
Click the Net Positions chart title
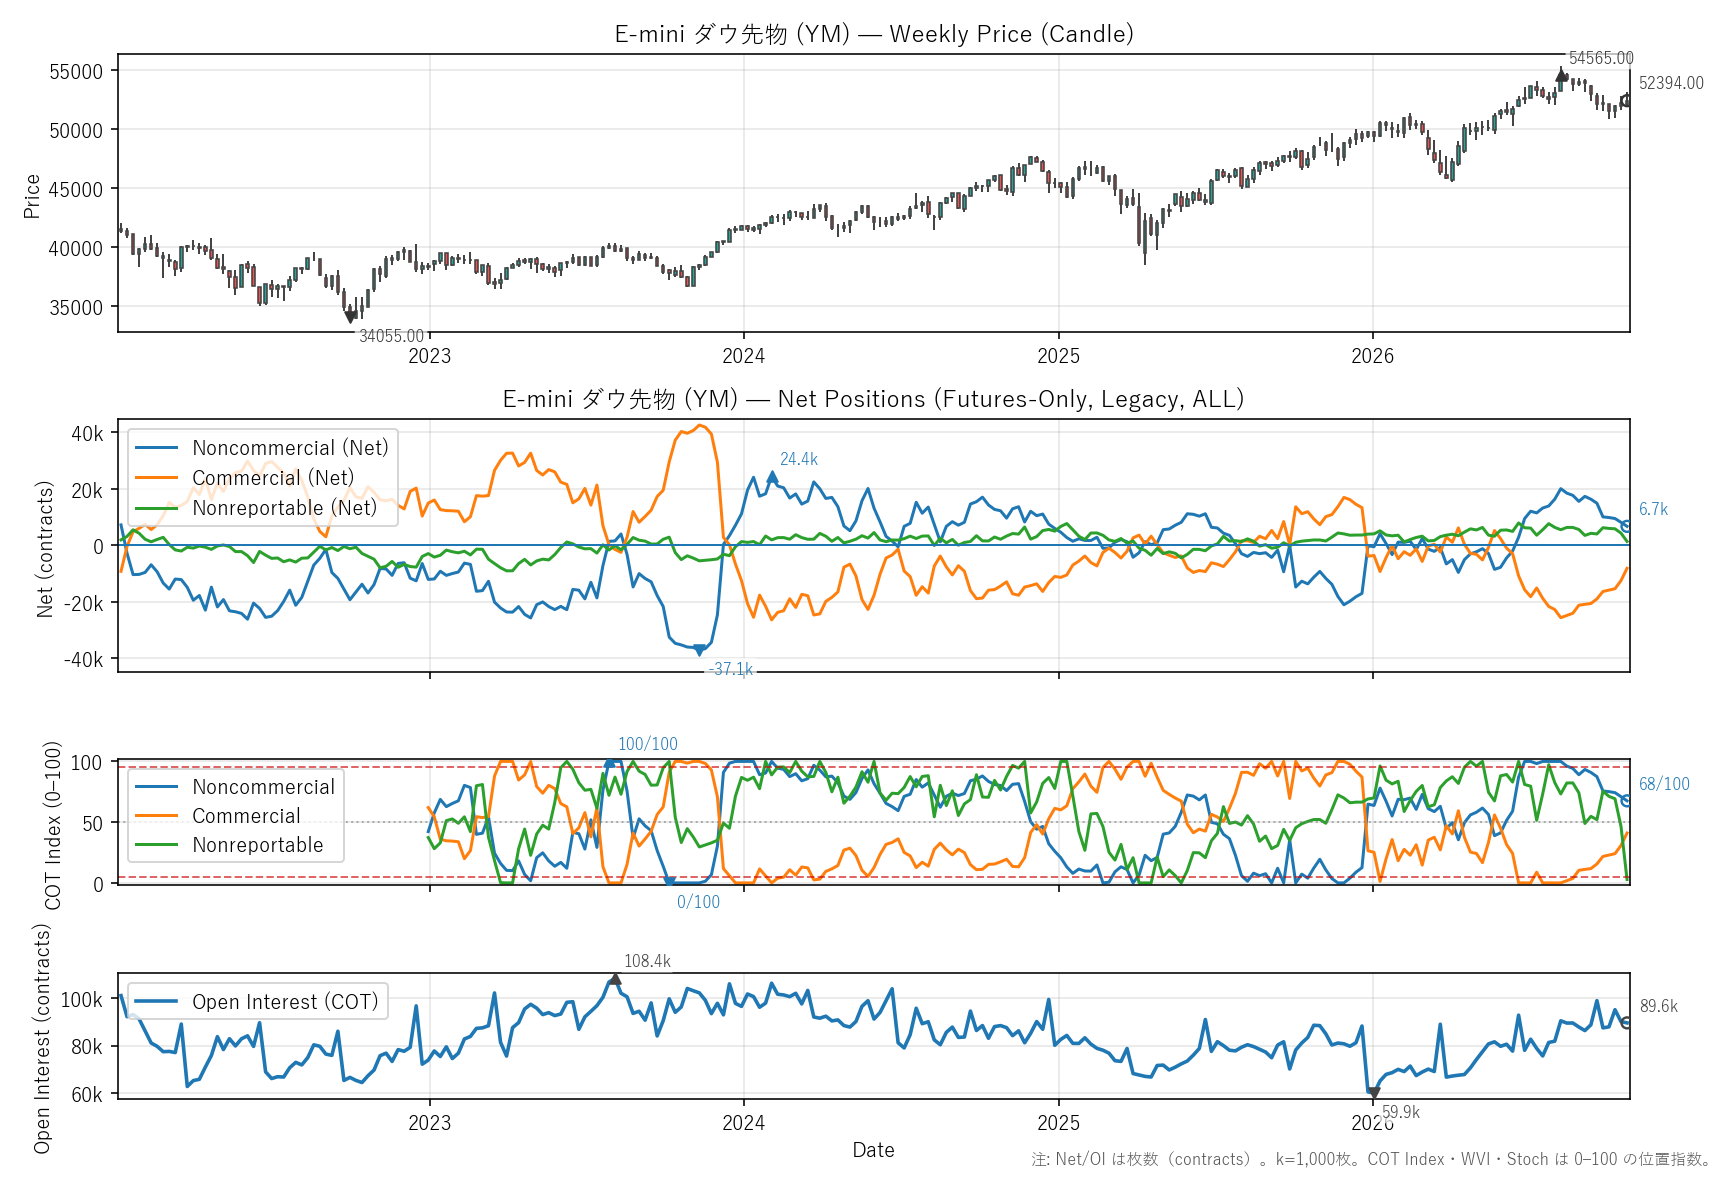pyautogui.click(x=874, y=399)
